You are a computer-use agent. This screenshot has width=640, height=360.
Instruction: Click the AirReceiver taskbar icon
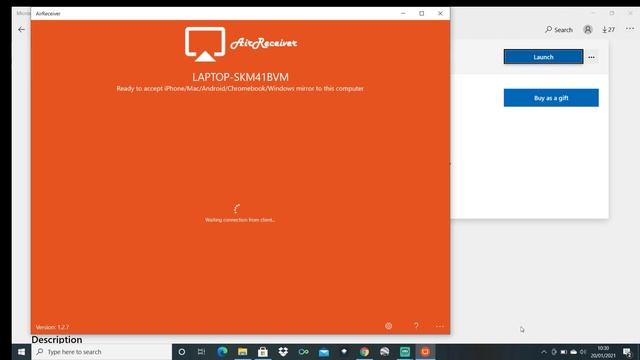coord(425,352)
